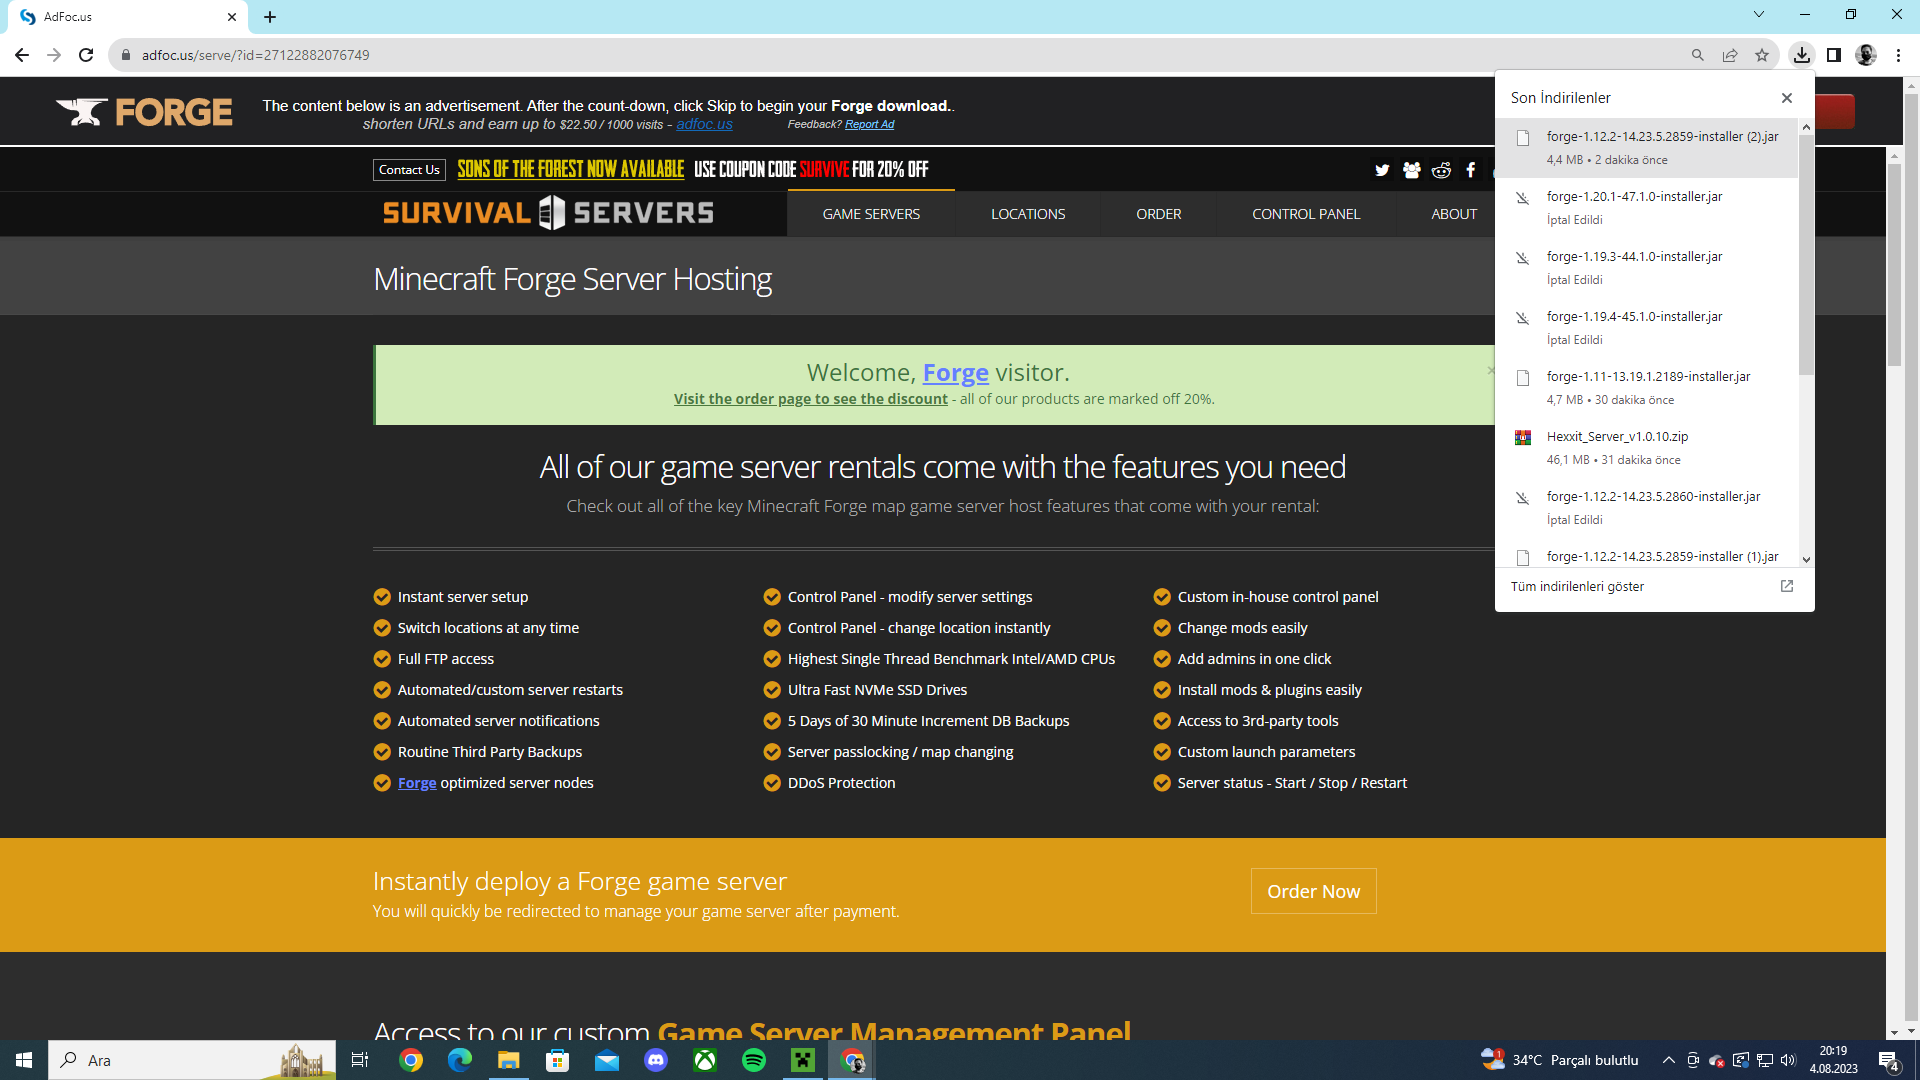Click the Facebook icon in the header

pyautogui.click(x=1470, y=170)
